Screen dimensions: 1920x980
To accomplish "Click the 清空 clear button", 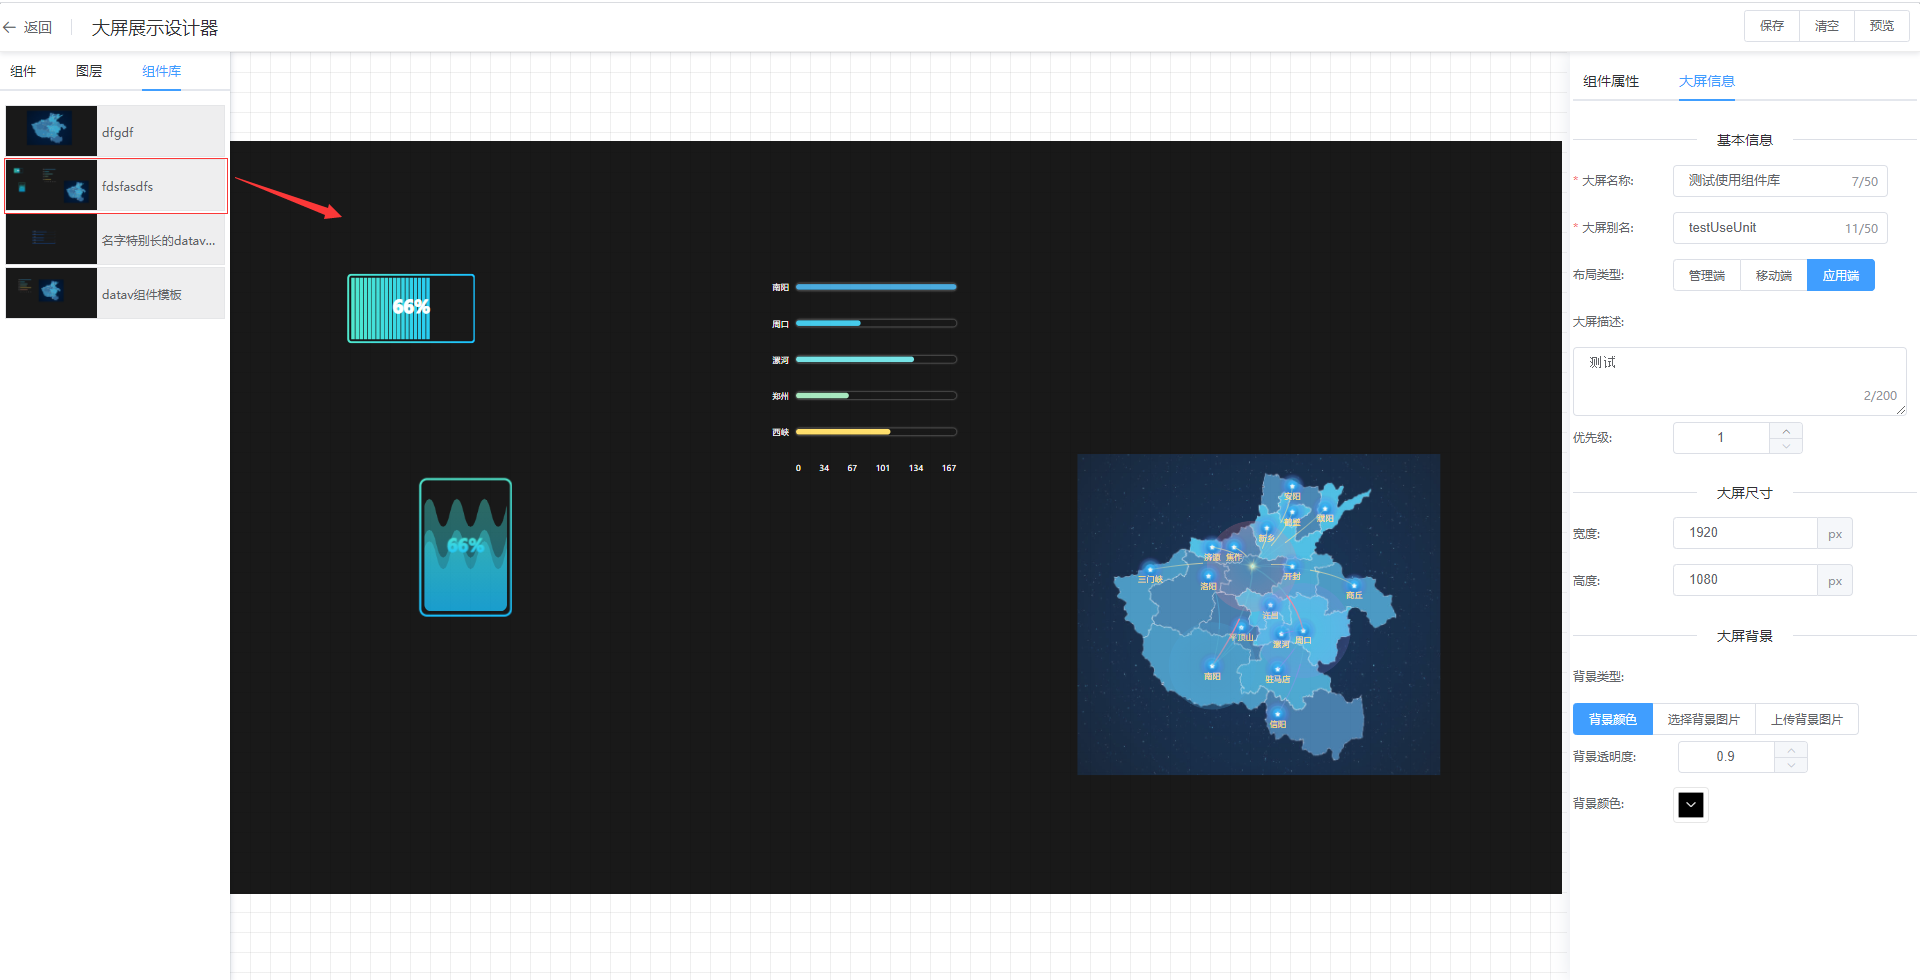I will (1827, 26).
